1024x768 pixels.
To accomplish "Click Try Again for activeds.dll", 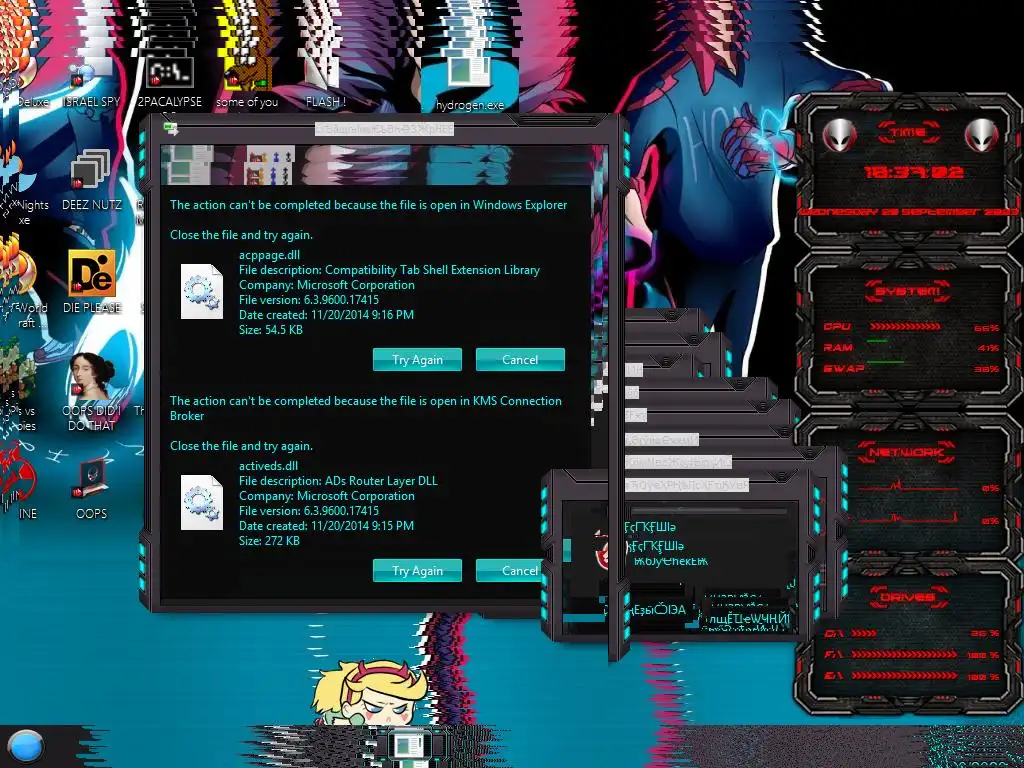I will click(417, 571).
